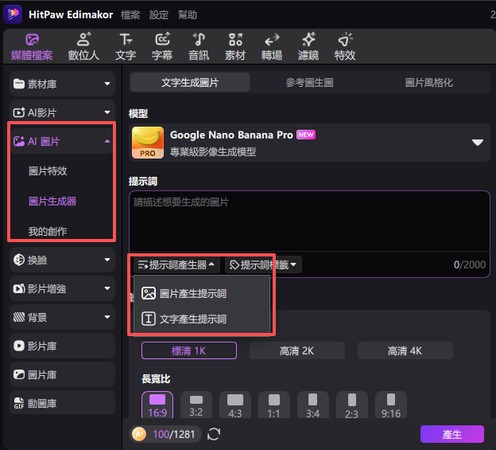Open the 圖片庫 image library

[x=62, y=374]
